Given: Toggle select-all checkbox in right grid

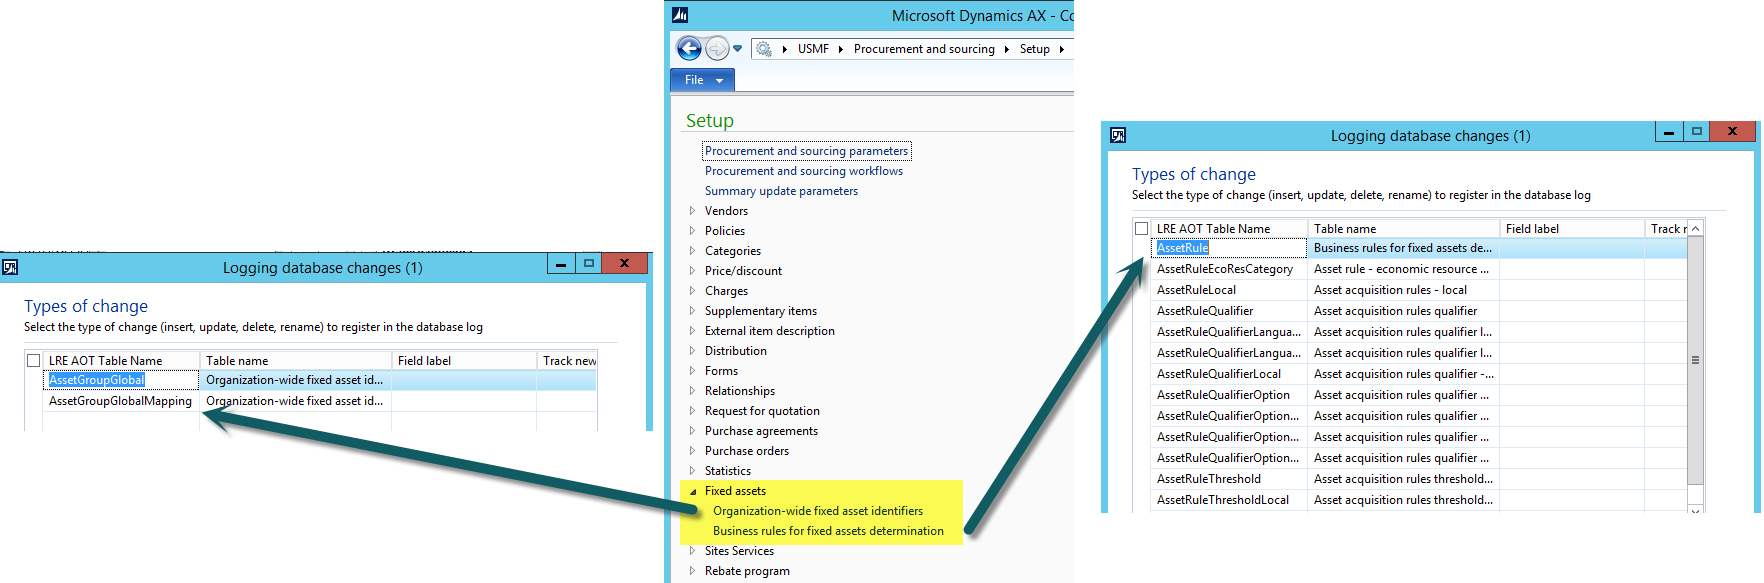Looking at the screenshot, I should [x=1141, y=229].
